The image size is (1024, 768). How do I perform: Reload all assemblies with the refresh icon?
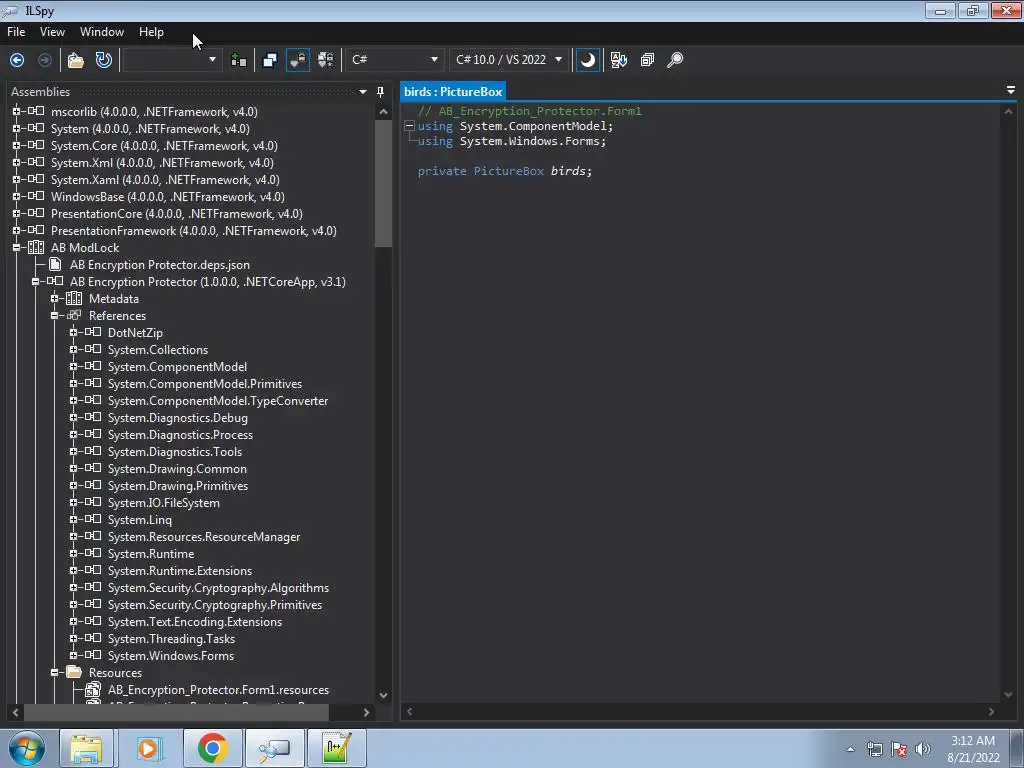pyautogui.click(x=104, y=60)
